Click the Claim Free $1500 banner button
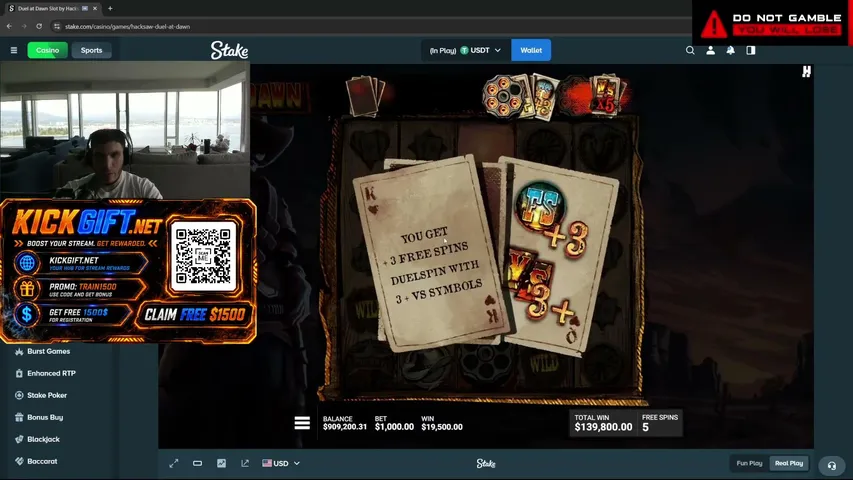 (x=194, y=315)
